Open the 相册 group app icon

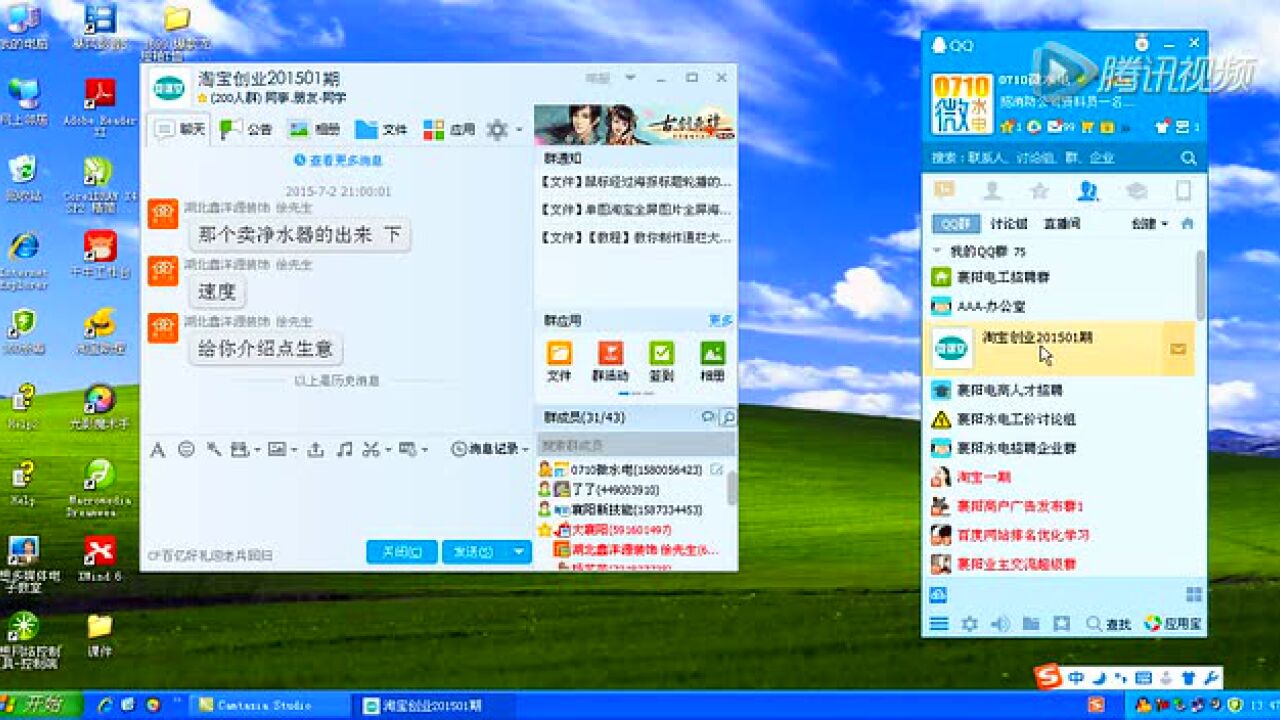(712, 361)
